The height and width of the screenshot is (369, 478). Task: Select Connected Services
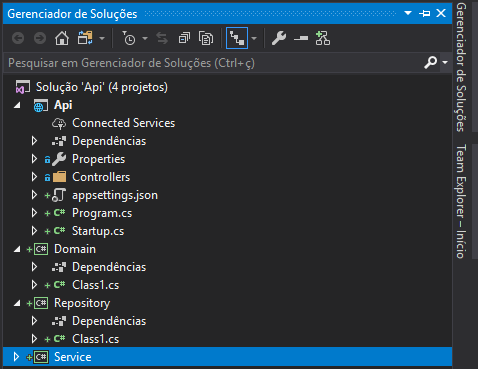pos(124,123)
